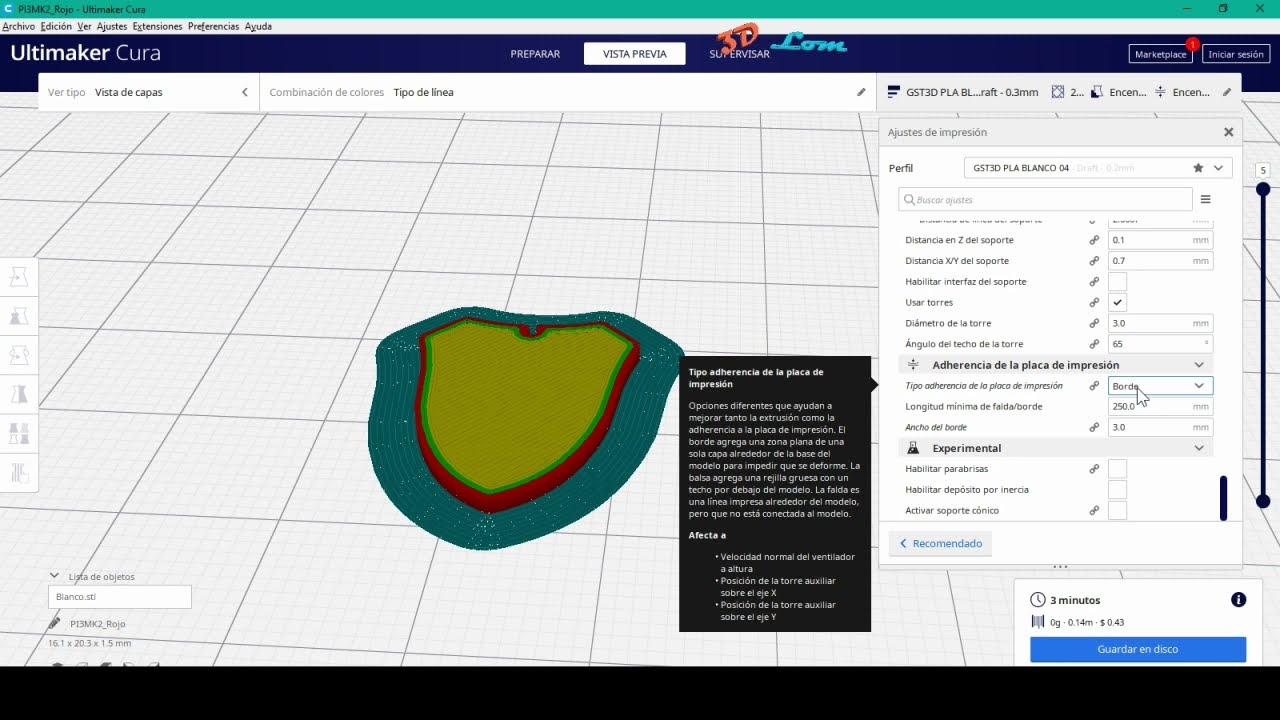This screenshot has height=720, width=1280.
Task: Open the Perfil dropdown GST3D PLA BLANCO 04
Action: 1098,168
